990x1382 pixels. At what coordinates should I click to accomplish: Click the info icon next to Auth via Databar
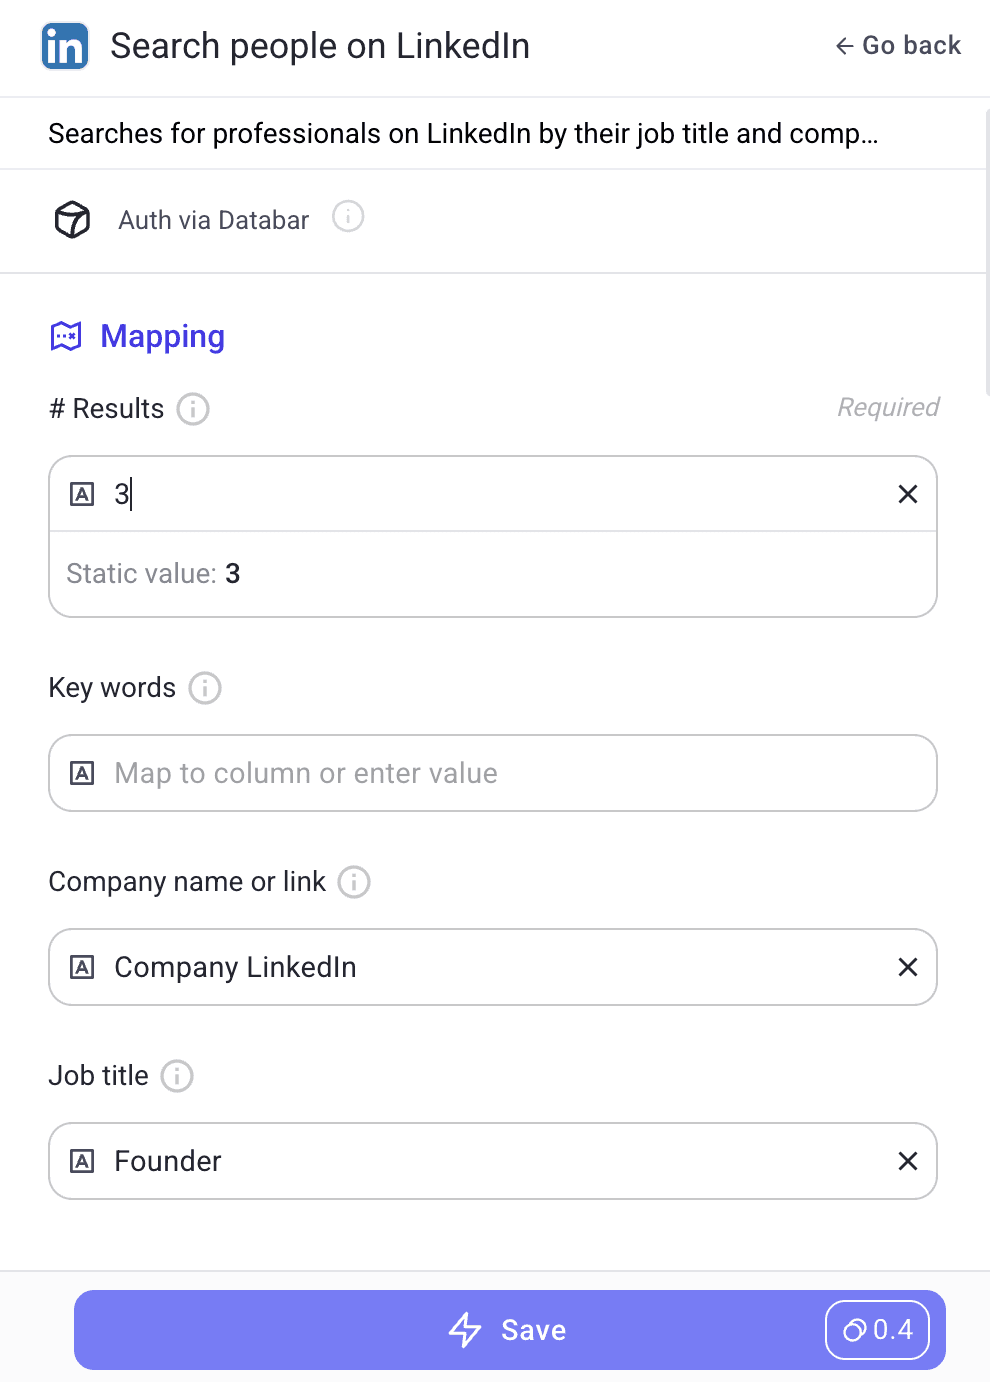(x=347, y=216)
